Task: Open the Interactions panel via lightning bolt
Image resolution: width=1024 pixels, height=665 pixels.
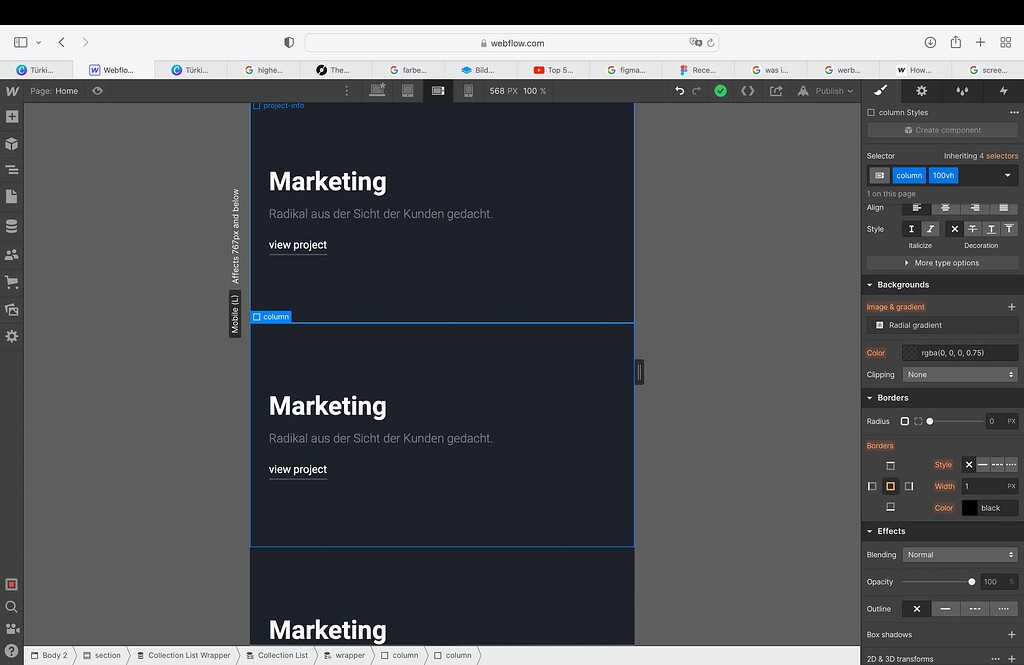Action: (1005, 90)
